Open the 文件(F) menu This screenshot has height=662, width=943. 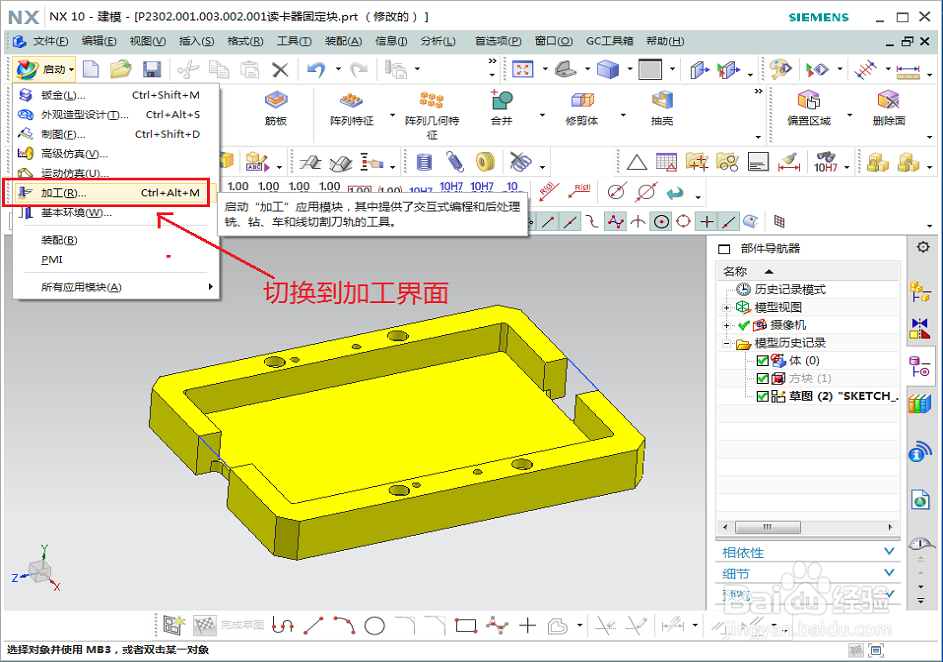point(51,41)
